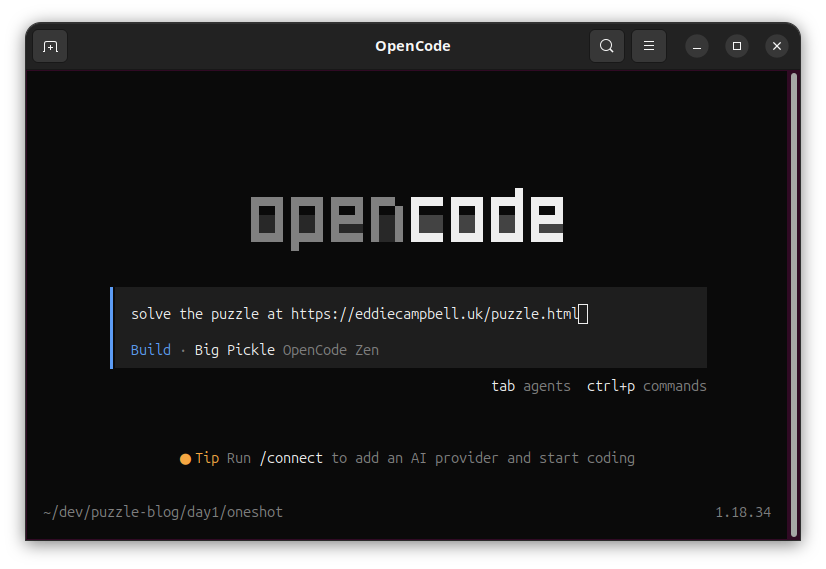This screenshot has height=569, width=826.
Task: Select the Build agent label
Action: tap(151, 350)
